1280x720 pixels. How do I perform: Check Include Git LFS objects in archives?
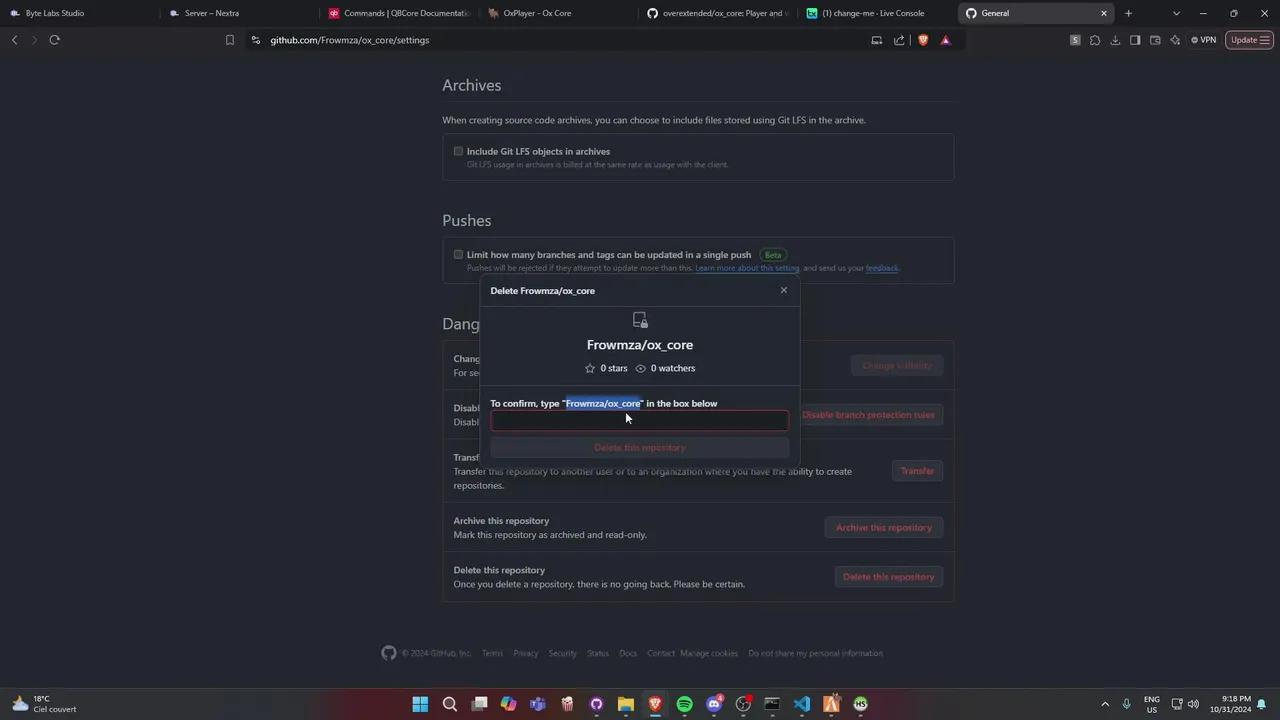(x=458, y=151)
